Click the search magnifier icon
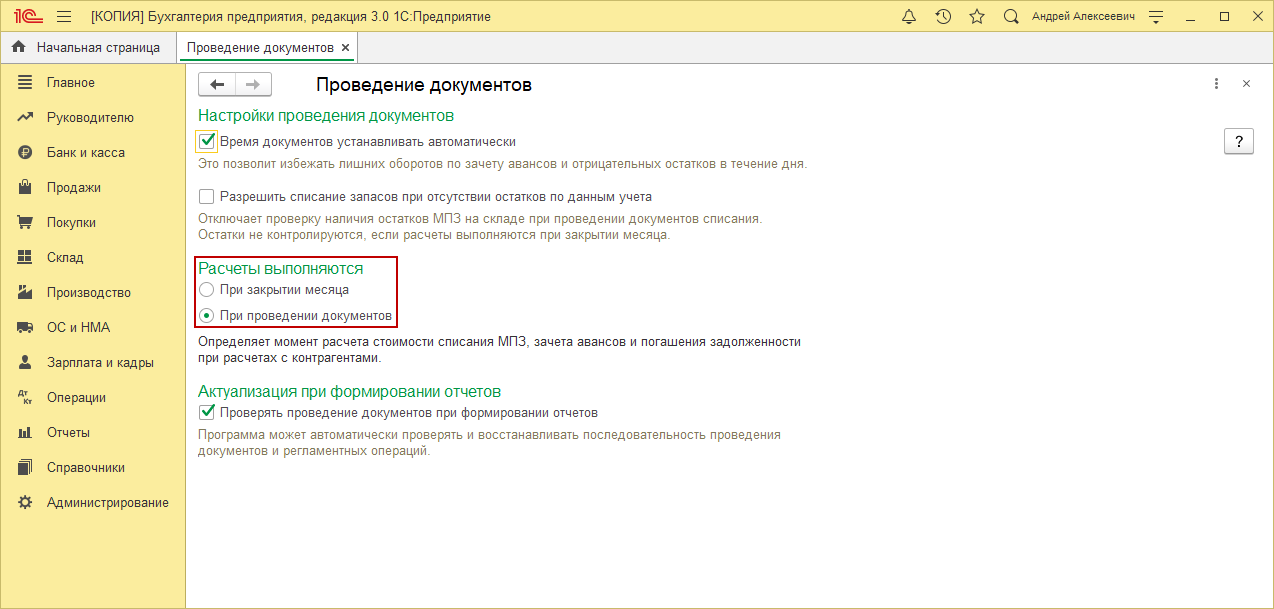Image resolution: width=1274 pixels, height=609 pixels. click(1011, 17)
